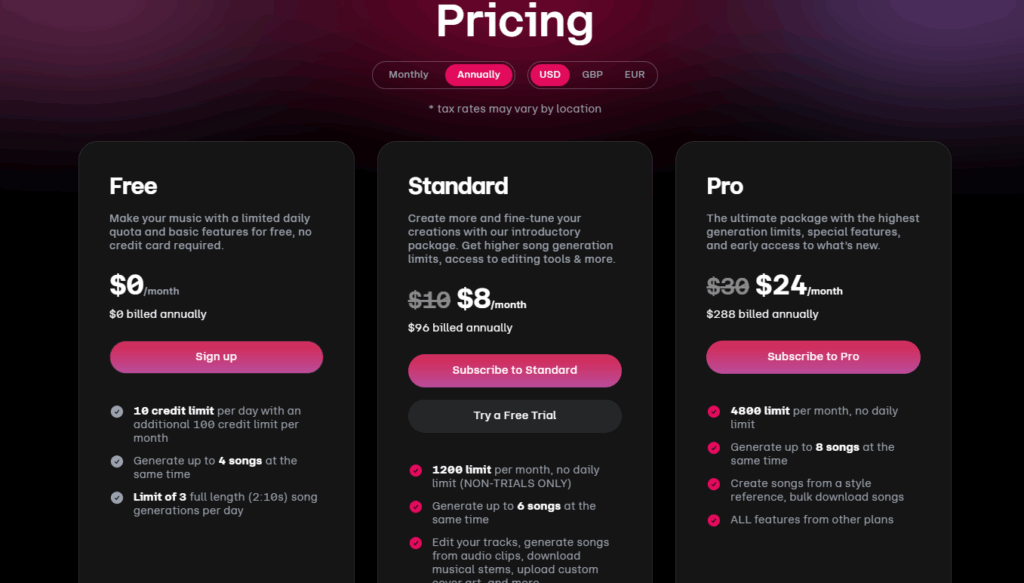Click checkmark beside Limit of 3 full length

[x=117, y=497]
